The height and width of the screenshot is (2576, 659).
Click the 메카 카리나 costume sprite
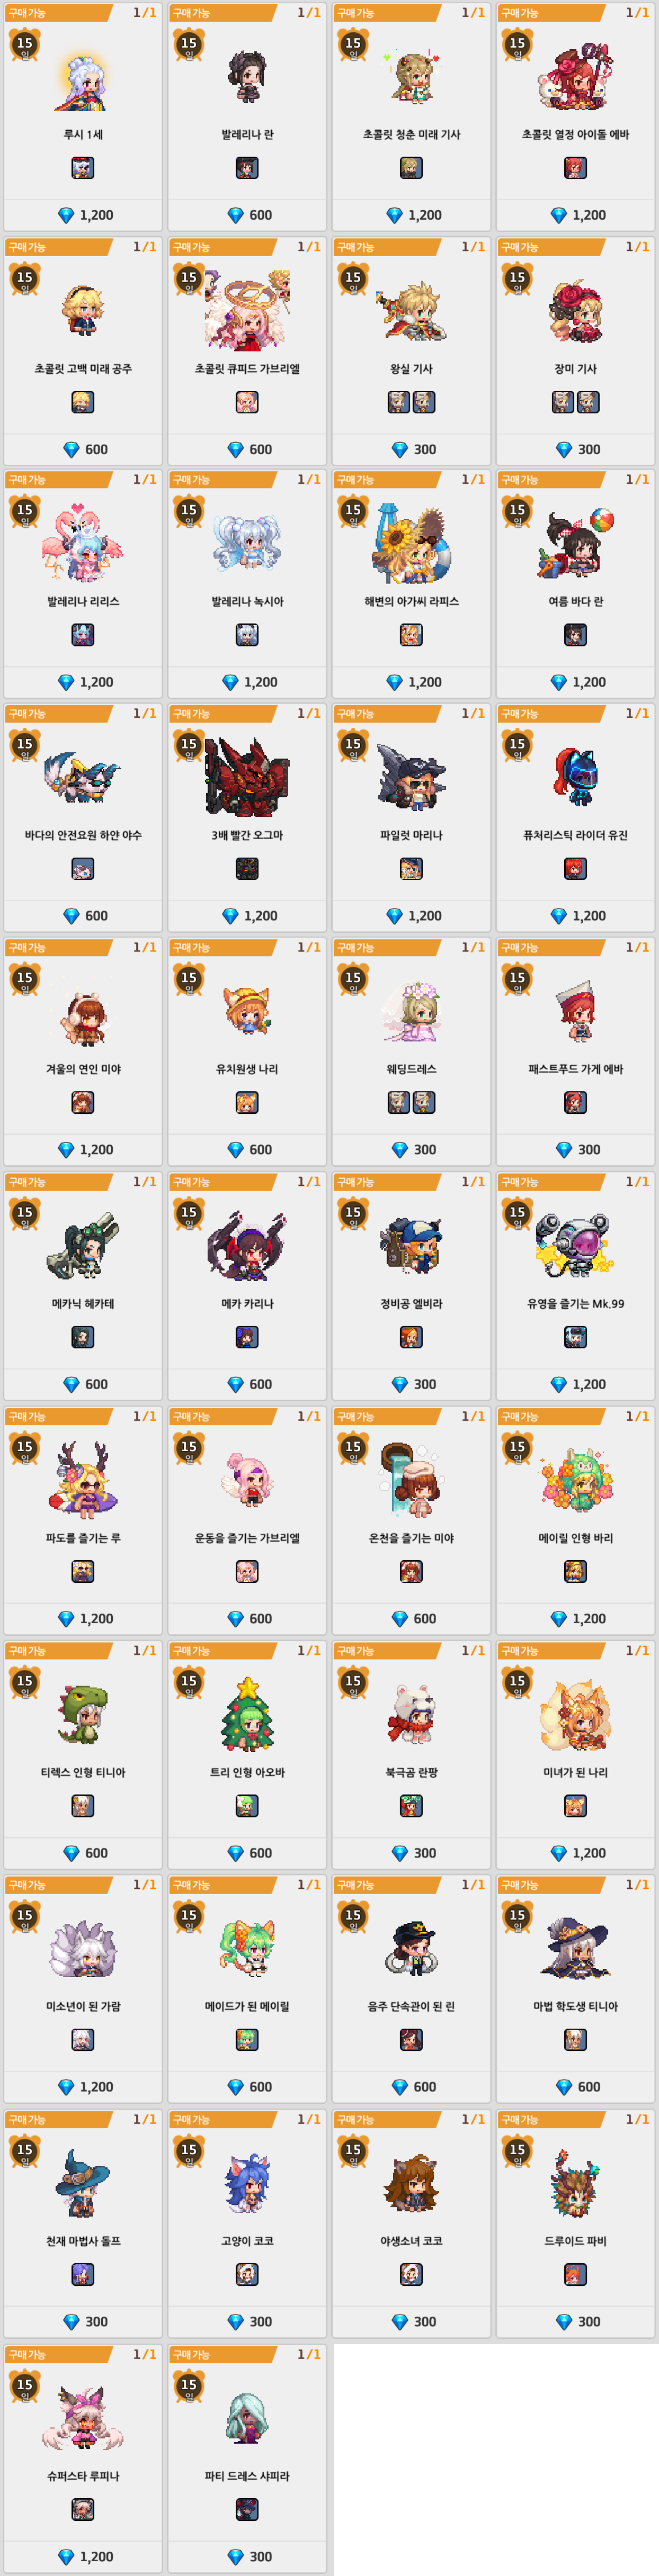[x=247, y=1246]
